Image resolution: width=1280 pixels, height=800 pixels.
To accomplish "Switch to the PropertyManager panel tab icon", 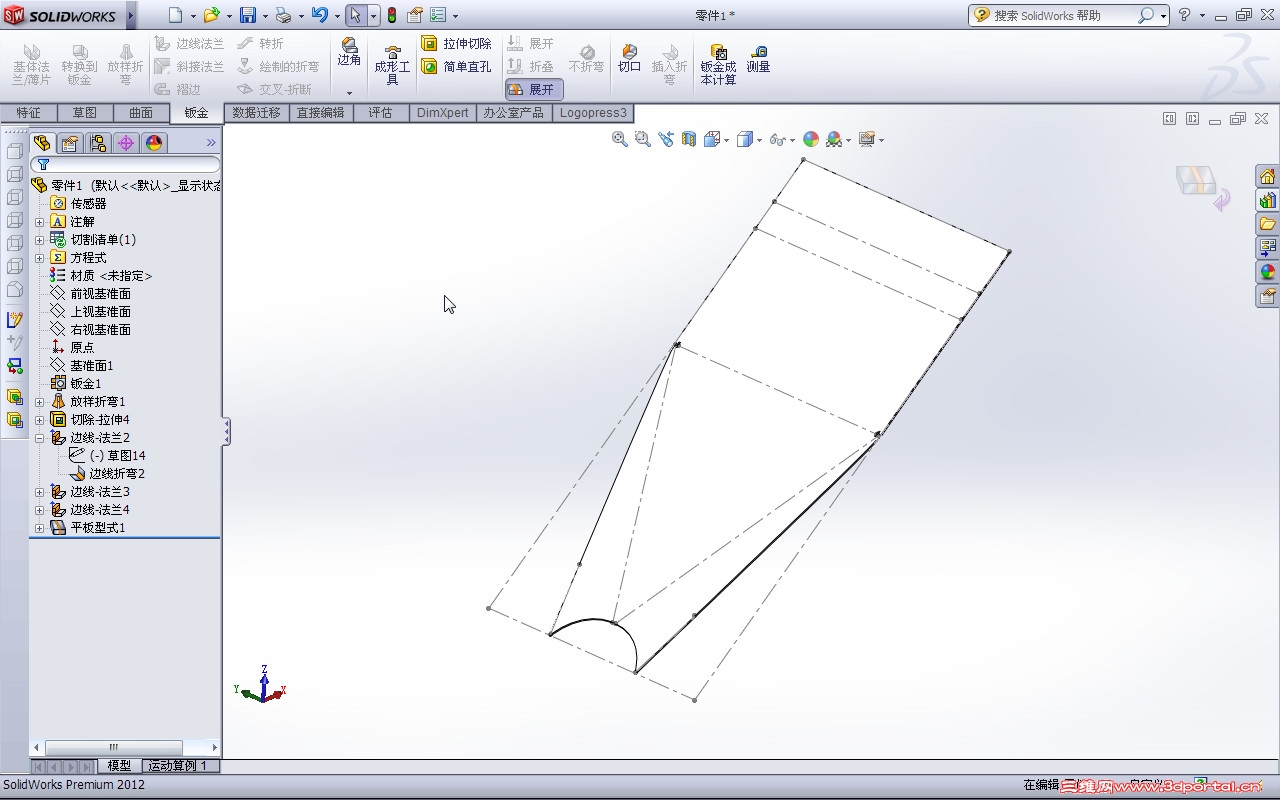I will (x=69, y=143).
